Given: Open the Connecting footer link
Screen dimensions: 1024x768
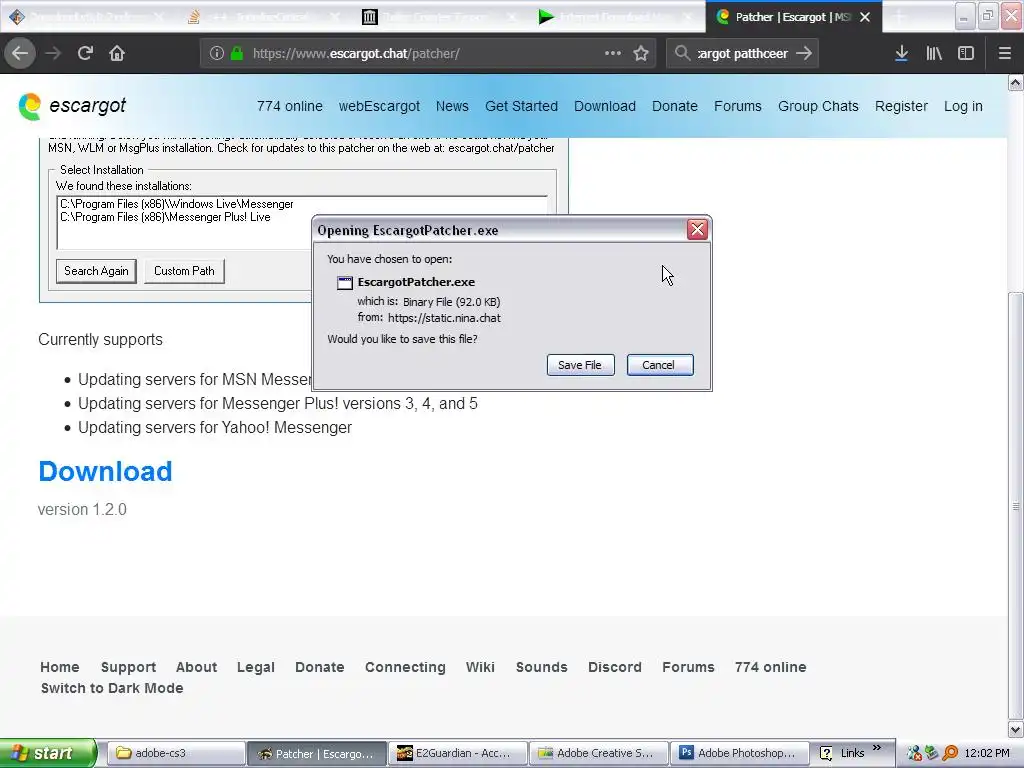Looking at the screenshot, I should 405,667.
